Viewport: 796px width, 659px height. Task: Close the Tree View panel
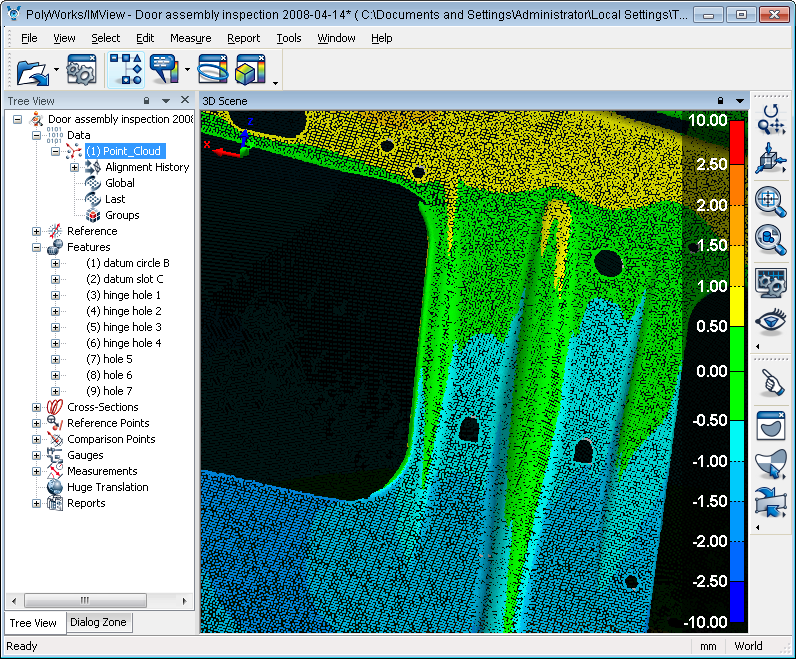pos(185,100)
